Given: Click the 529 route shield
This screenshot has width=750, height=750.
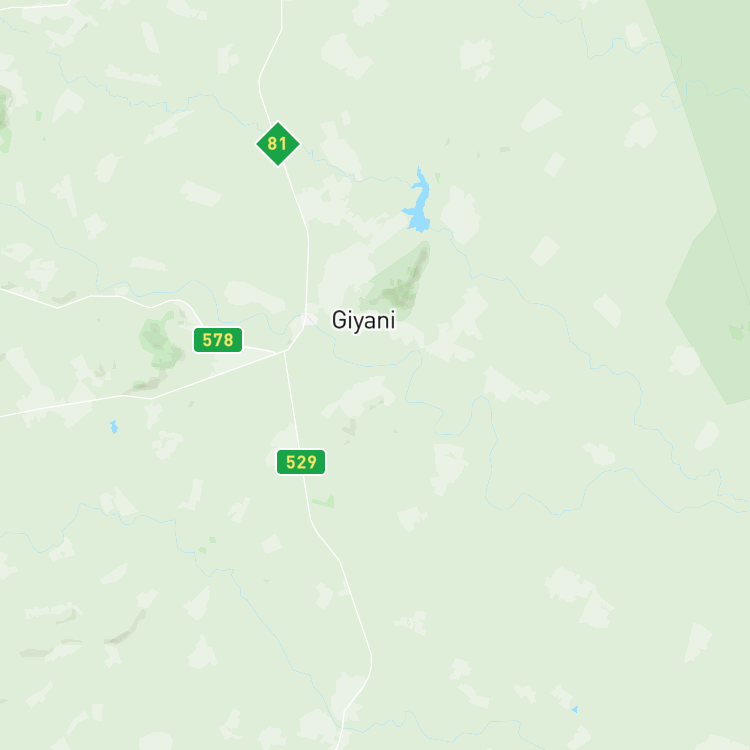Looking at the screenshot, I should (x=301, y=462).
